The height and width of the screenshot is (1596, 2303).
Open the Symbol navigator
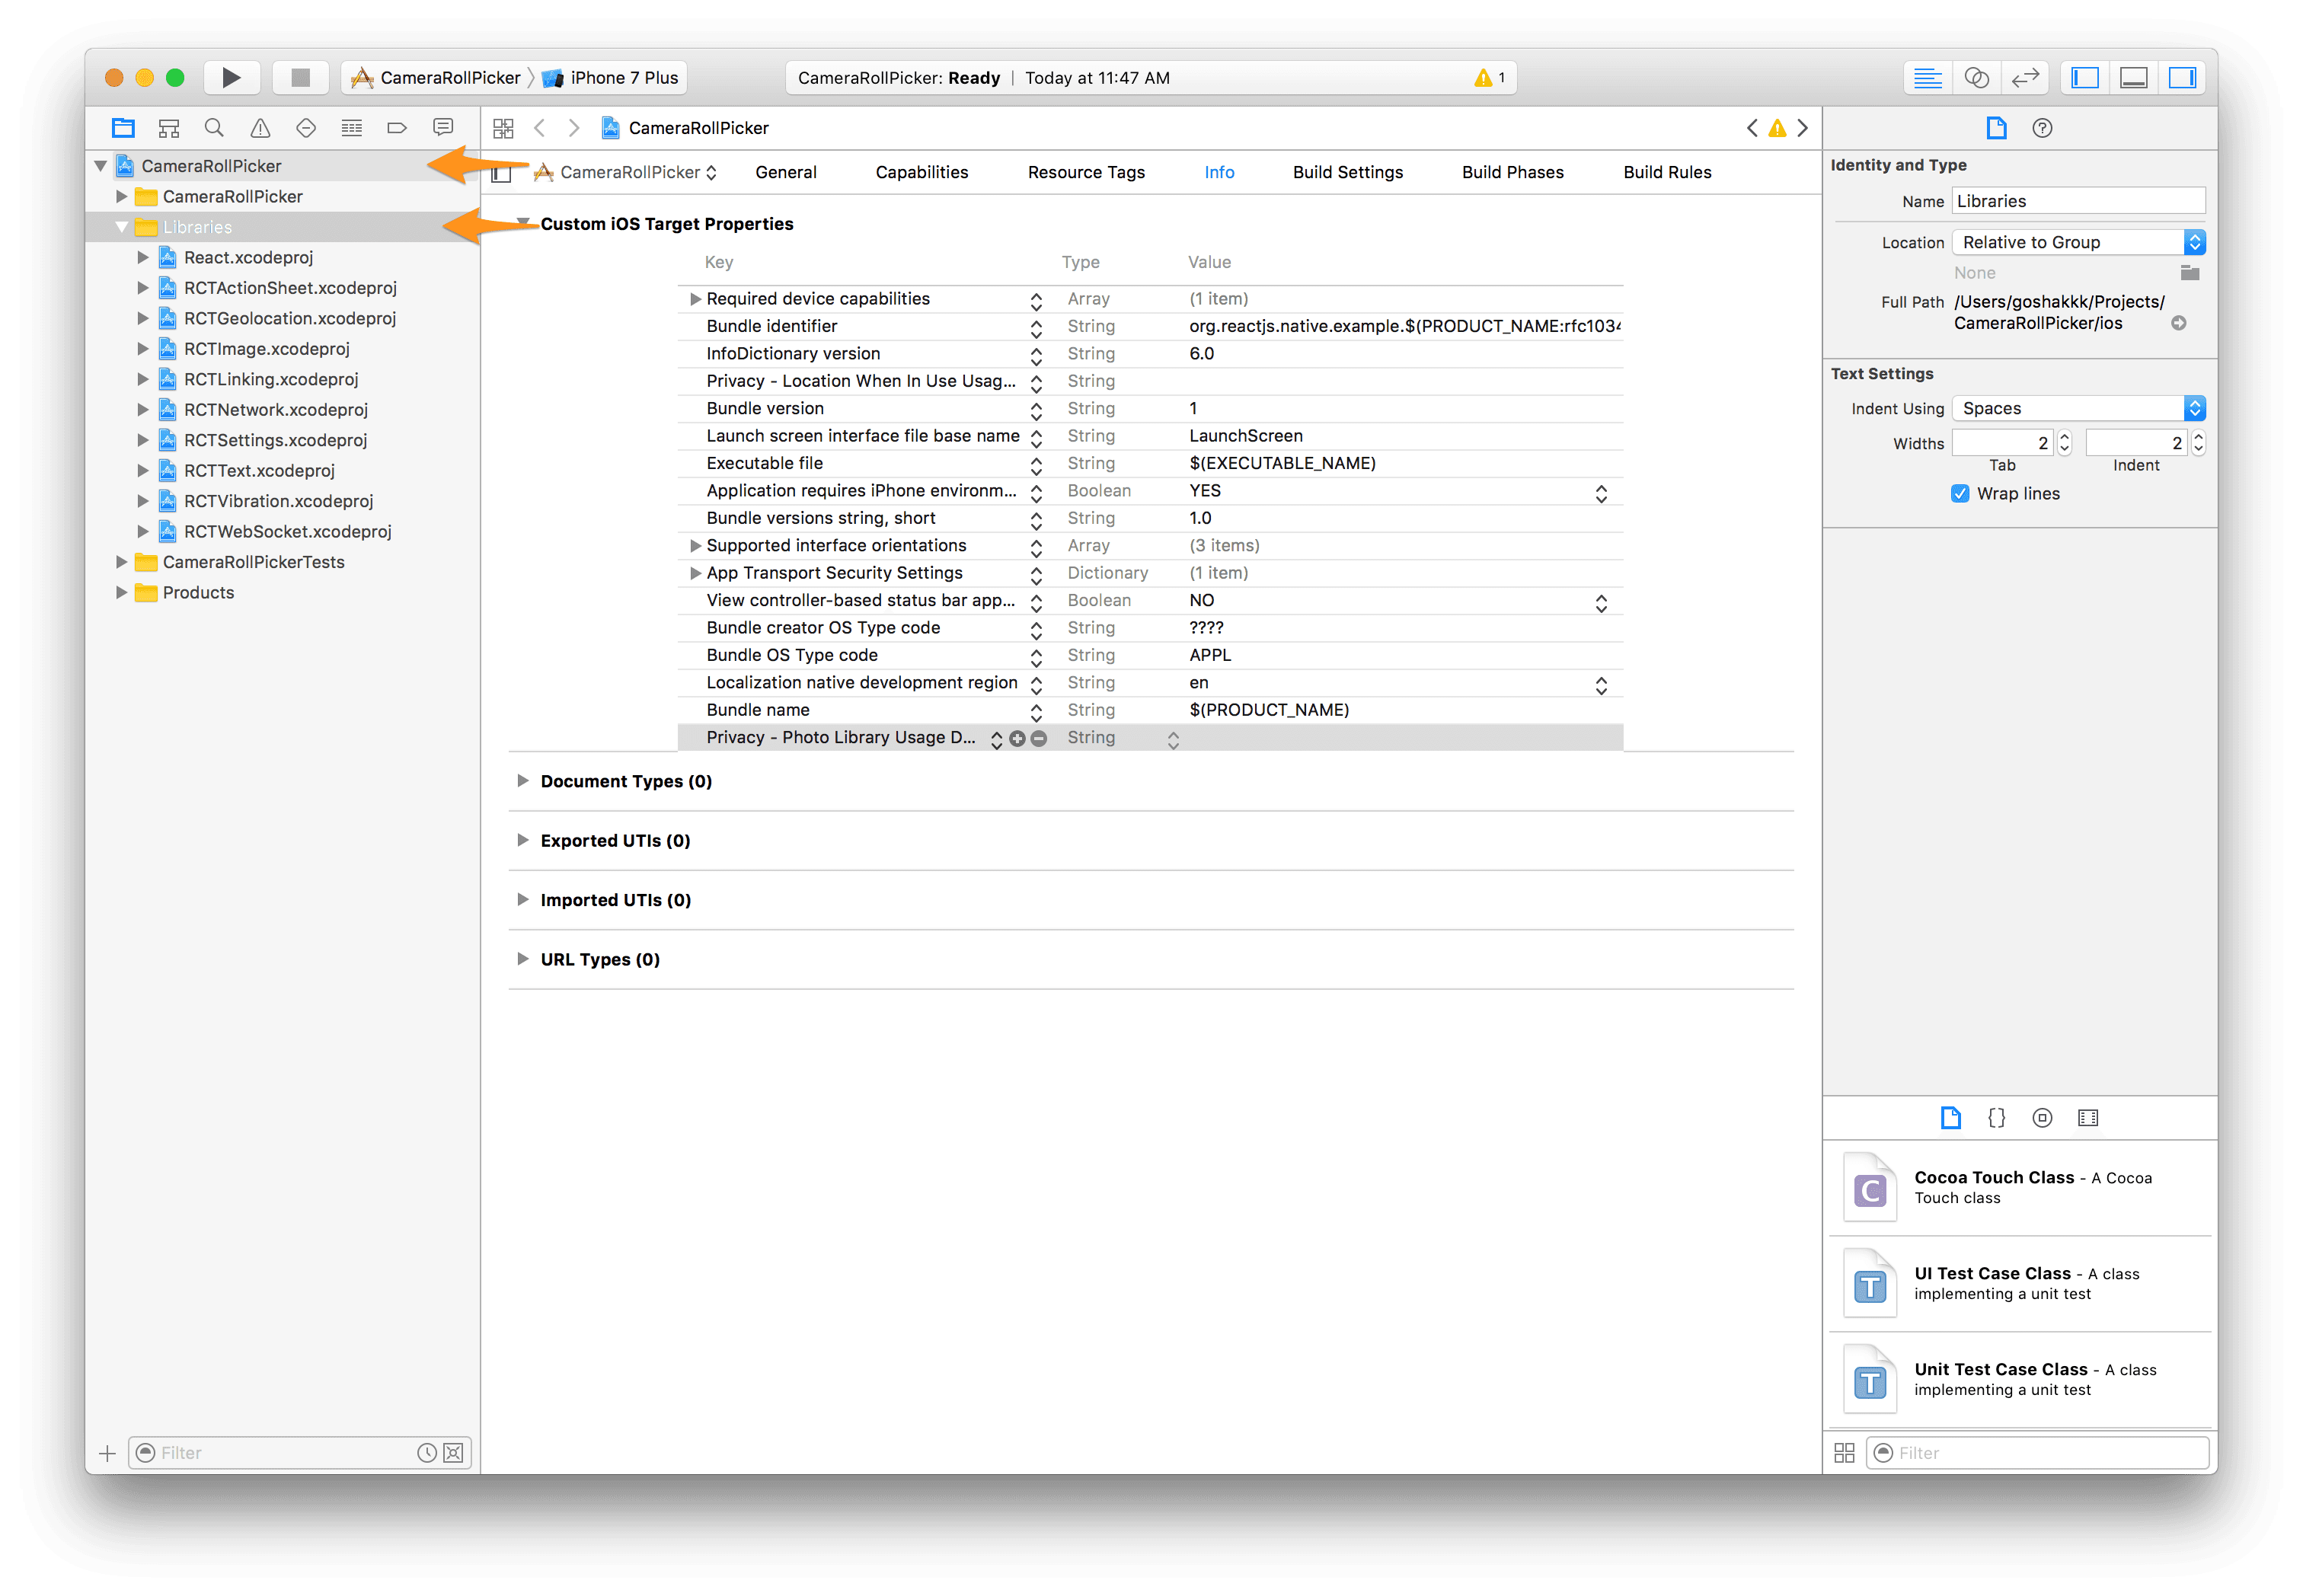click(x=169, y=128)
